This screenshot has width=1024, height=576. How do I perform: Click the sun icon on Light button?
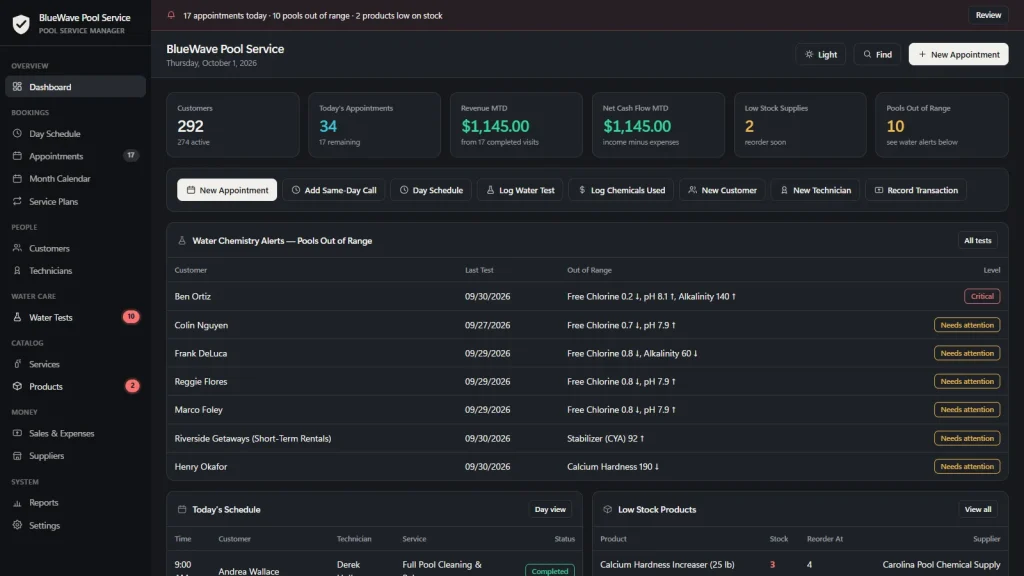(x=809, y=54)
